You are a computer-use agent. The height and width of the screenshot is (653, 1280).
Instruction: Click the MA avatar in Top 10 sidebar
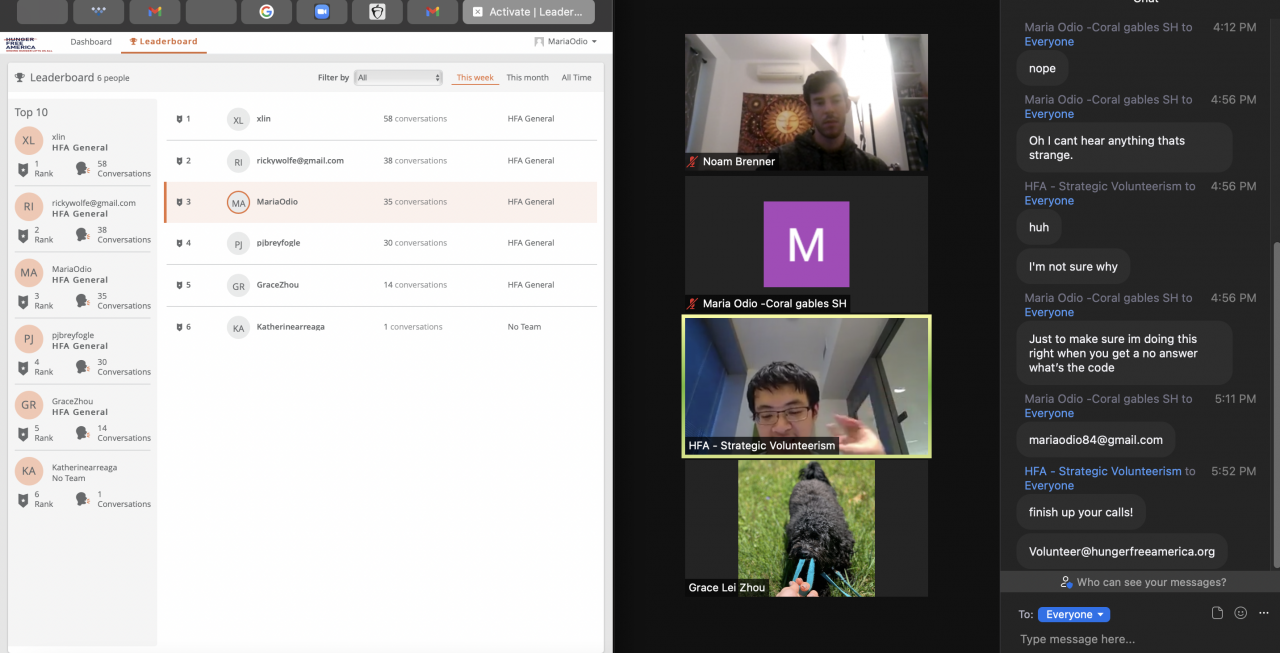pos(29,273)
